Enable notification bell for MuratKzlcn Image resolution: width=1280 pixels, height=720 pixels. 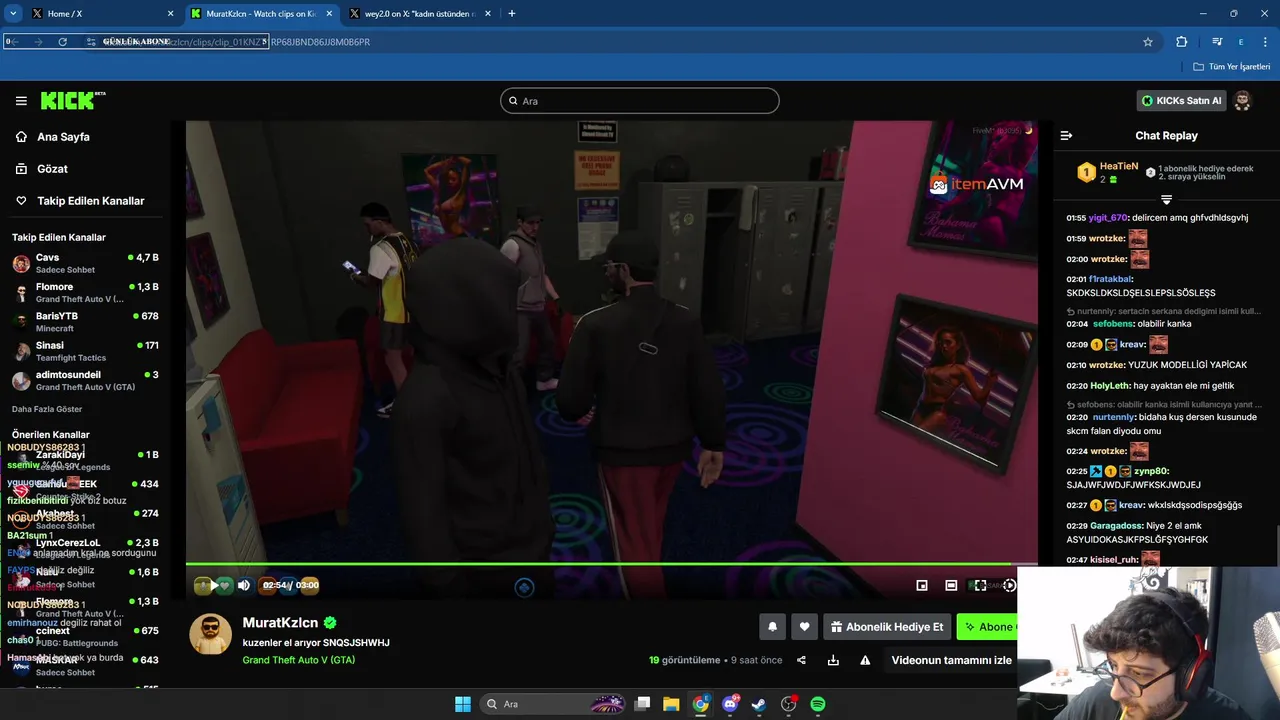[x=772, y=627]
